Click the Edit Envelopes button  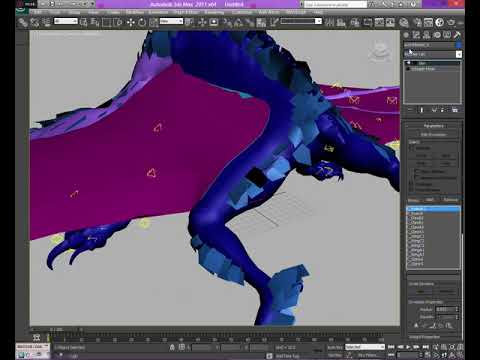(x=433, y=135)
